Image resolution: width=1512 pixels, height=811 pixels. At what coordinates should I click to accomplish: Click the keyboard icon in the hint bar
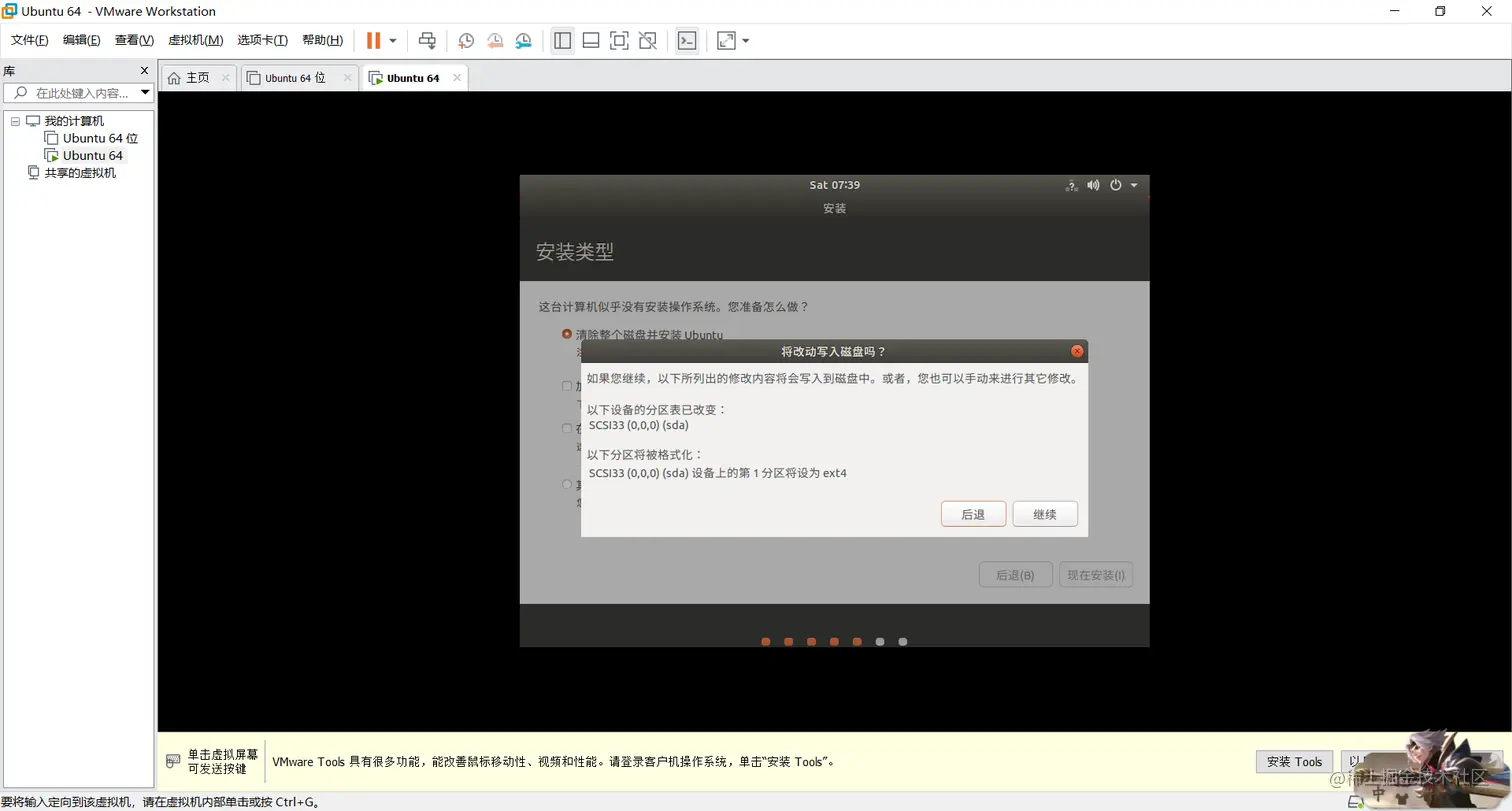point(174,761)
